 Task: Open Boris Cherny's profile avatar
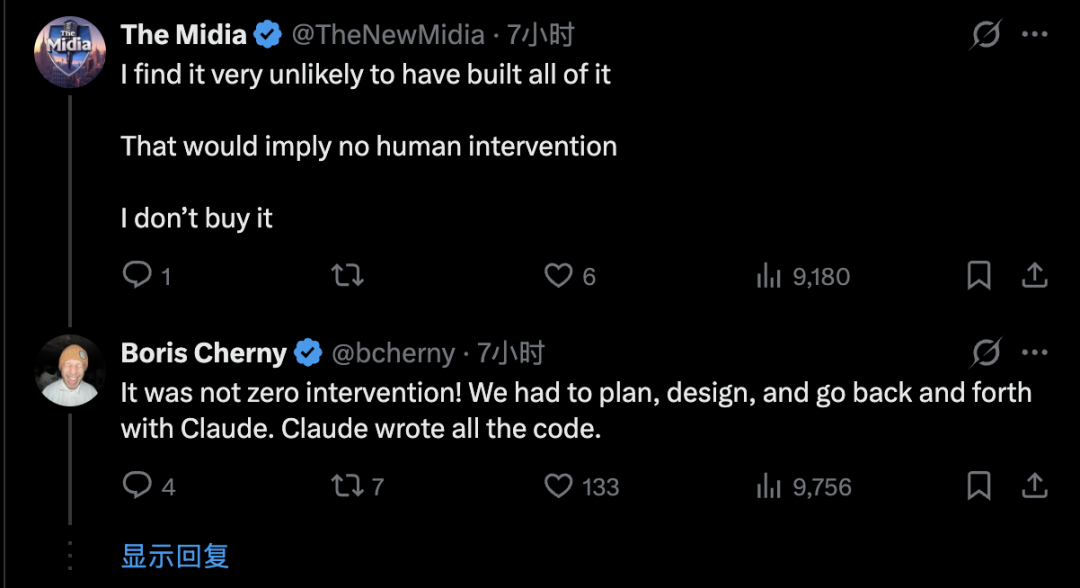pos(69,370)
